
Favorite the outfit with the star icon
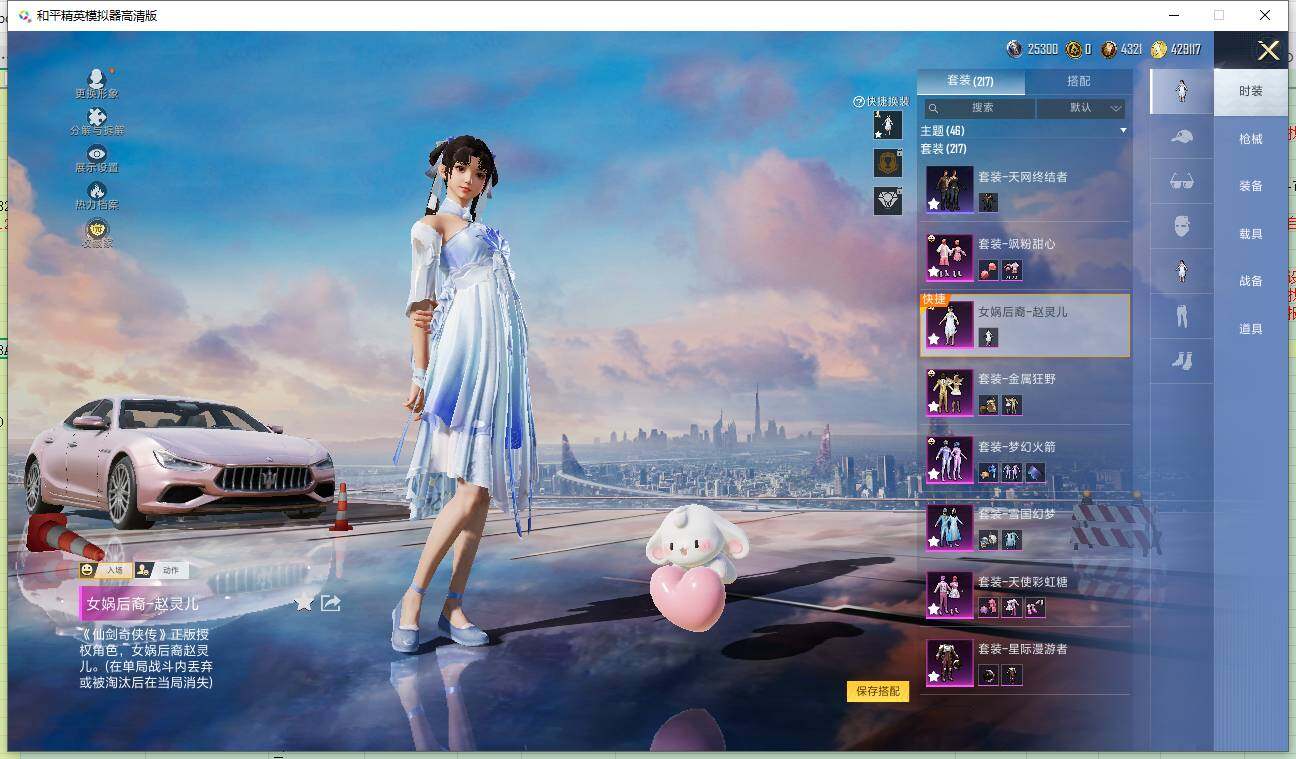pyautogui.click(x=304, y=602)
